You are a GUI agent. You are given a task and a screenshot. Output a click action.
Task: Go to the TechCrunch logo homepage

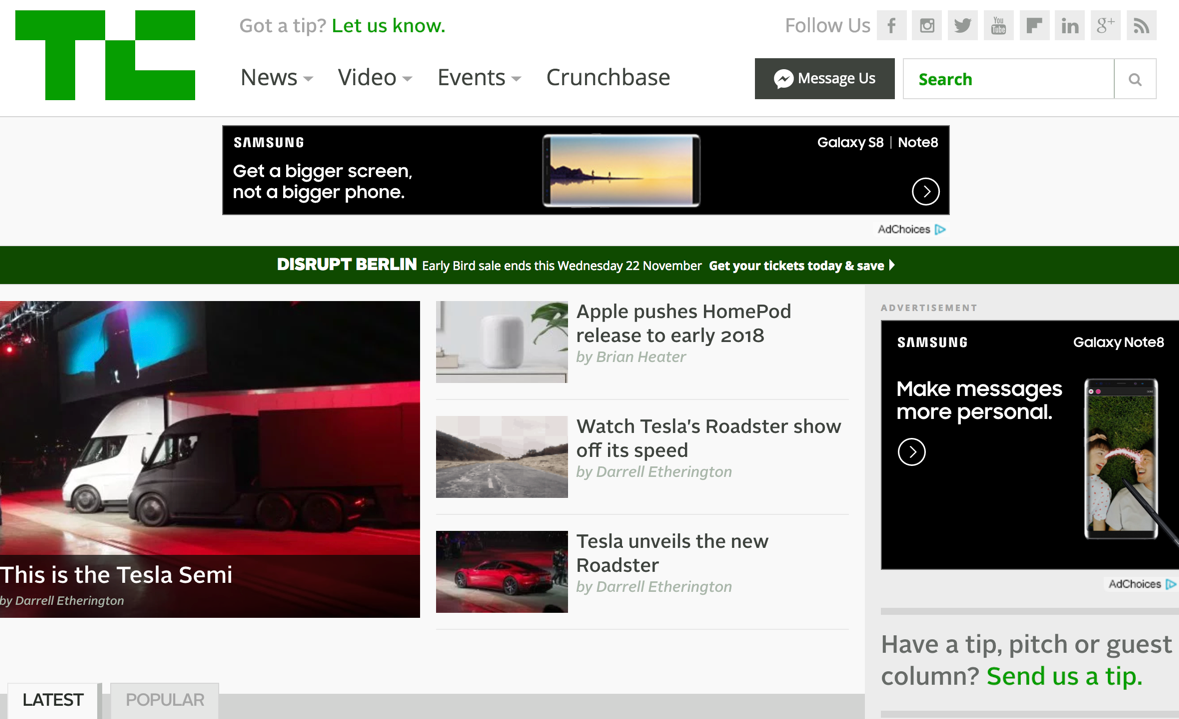(x=105, y=55)
